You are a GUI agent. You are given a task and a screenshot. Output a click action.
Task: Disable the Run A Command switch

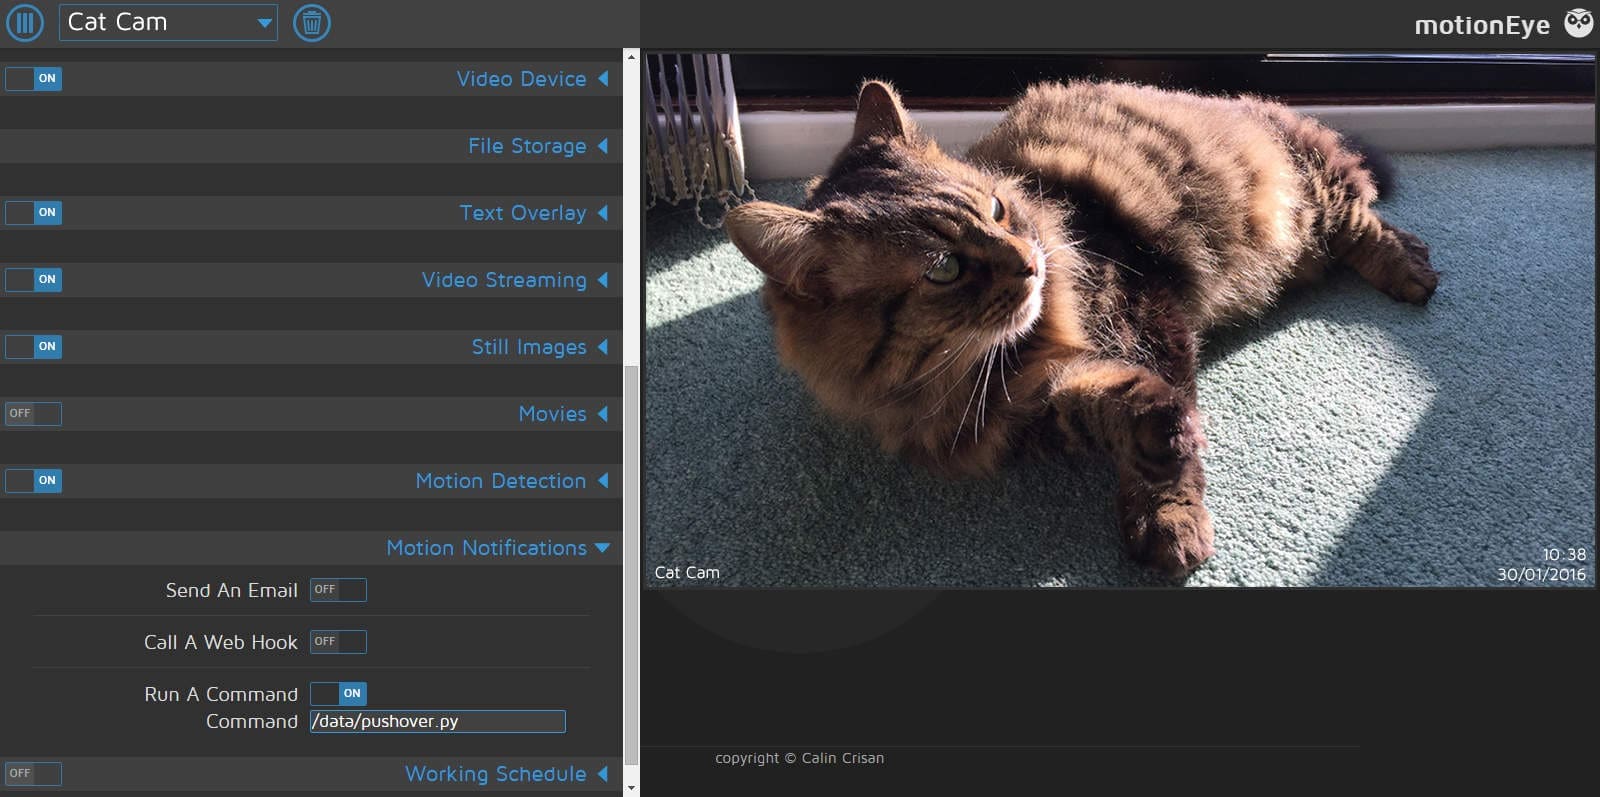(x=338, y=694)
